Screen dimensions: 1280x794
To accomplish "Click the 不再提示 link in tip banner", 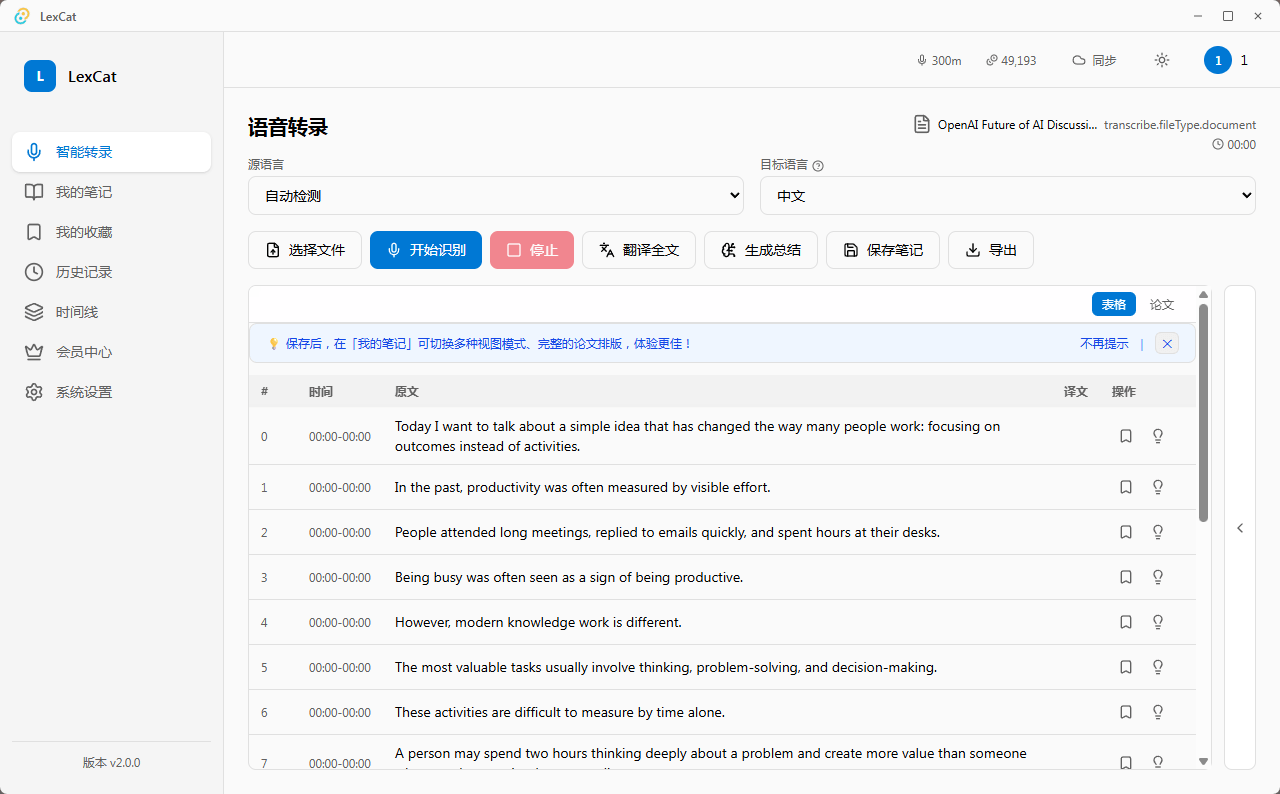I will [1104, 343].
